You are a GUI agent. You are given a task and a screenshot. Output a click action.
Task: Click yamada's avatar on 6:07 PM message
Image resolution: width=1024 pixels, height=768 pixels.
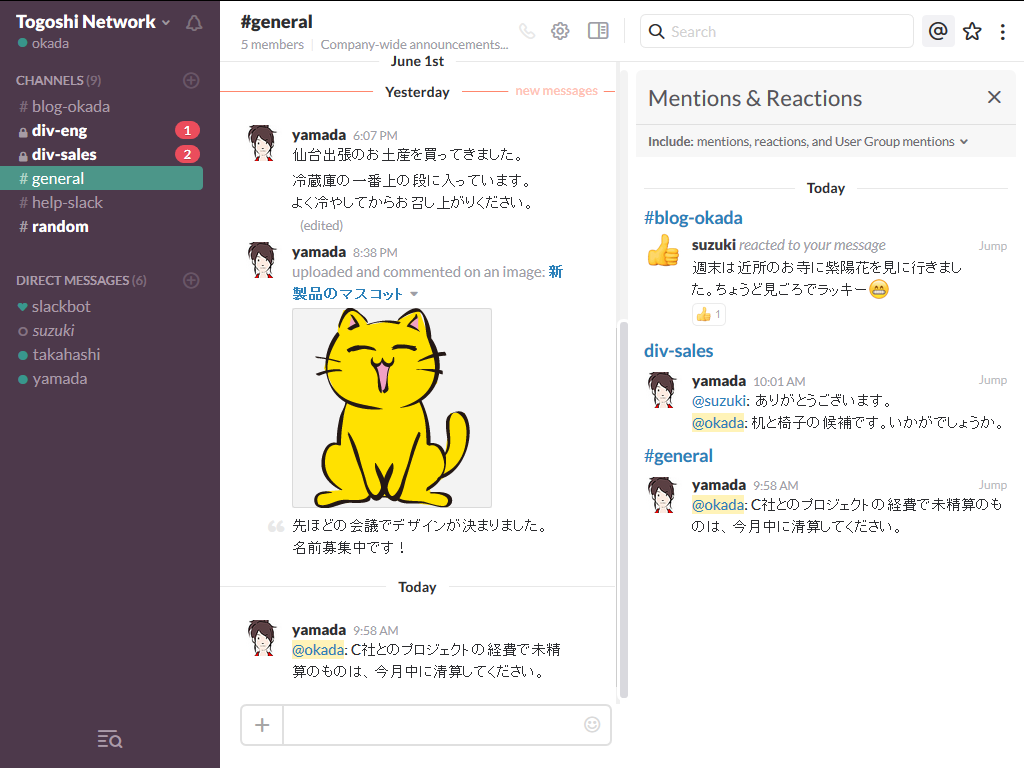261,143
